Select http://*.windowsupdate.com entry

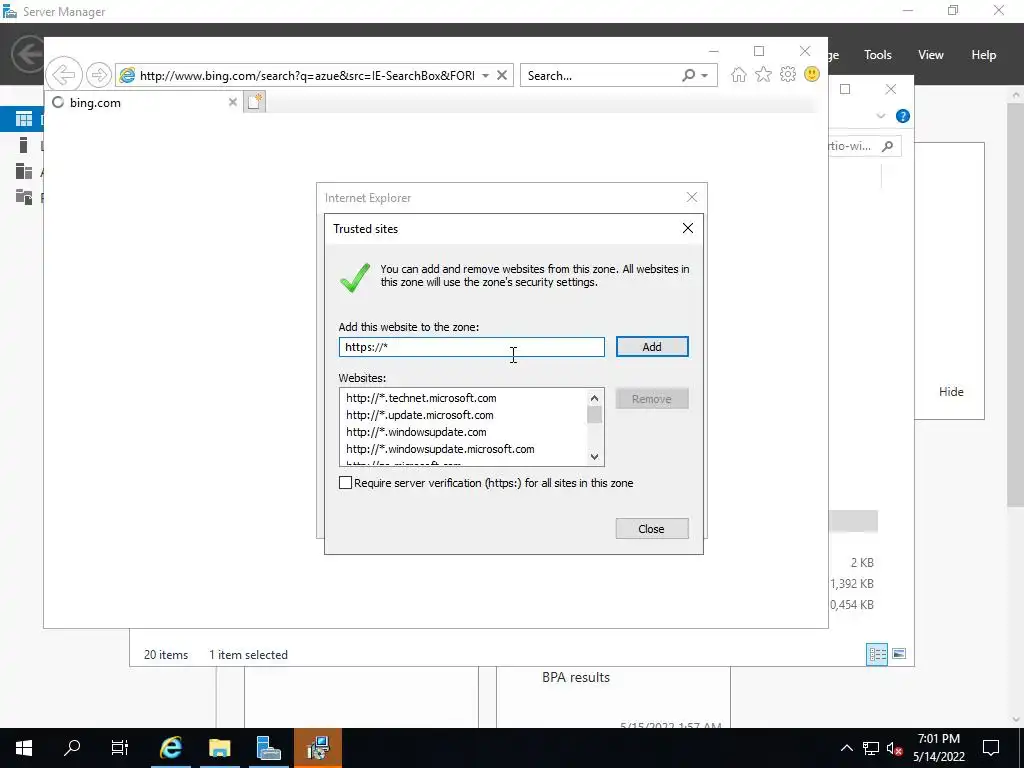(x=416, y=432)
